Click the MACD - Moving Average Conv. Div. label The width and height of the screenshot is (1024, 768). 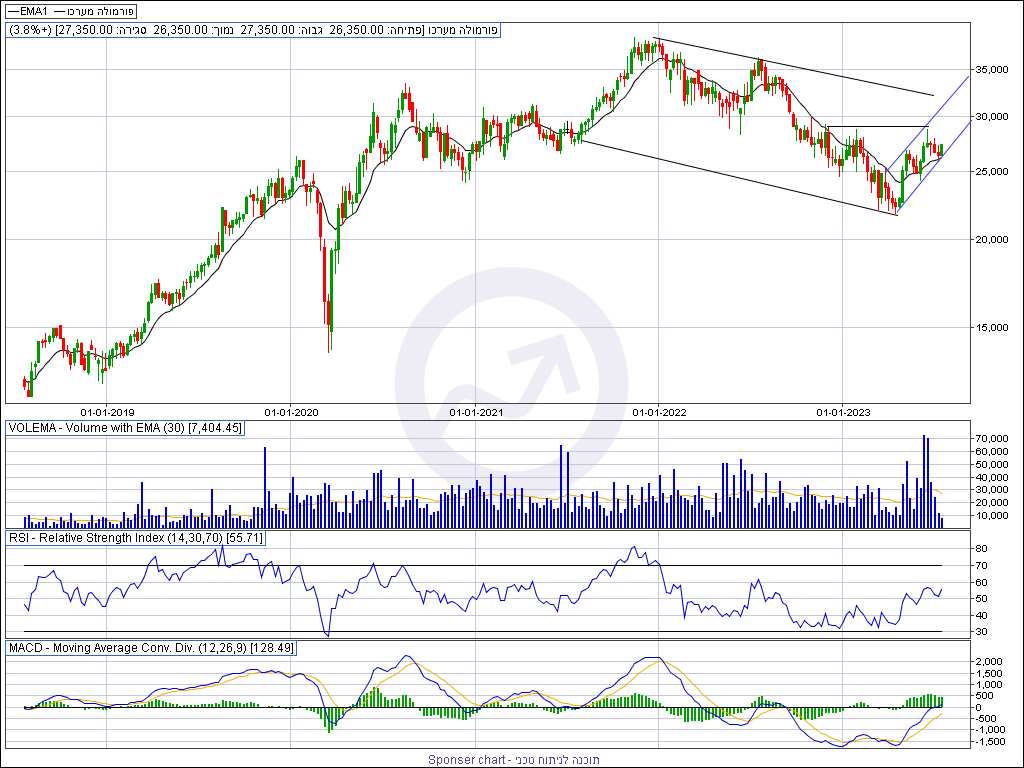151,648
